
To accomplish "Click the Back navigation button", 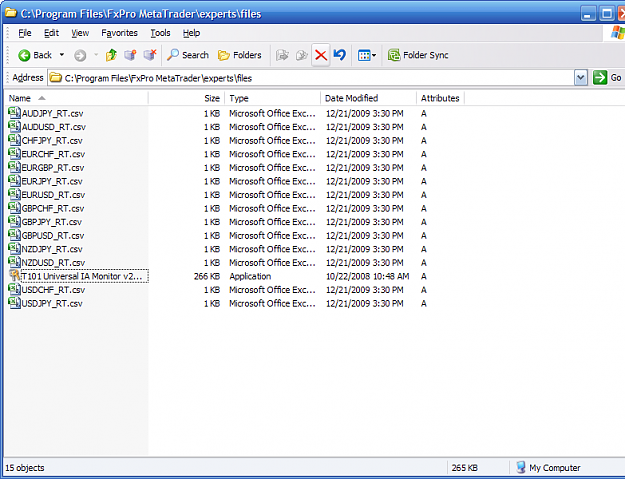I will (34, 55).
